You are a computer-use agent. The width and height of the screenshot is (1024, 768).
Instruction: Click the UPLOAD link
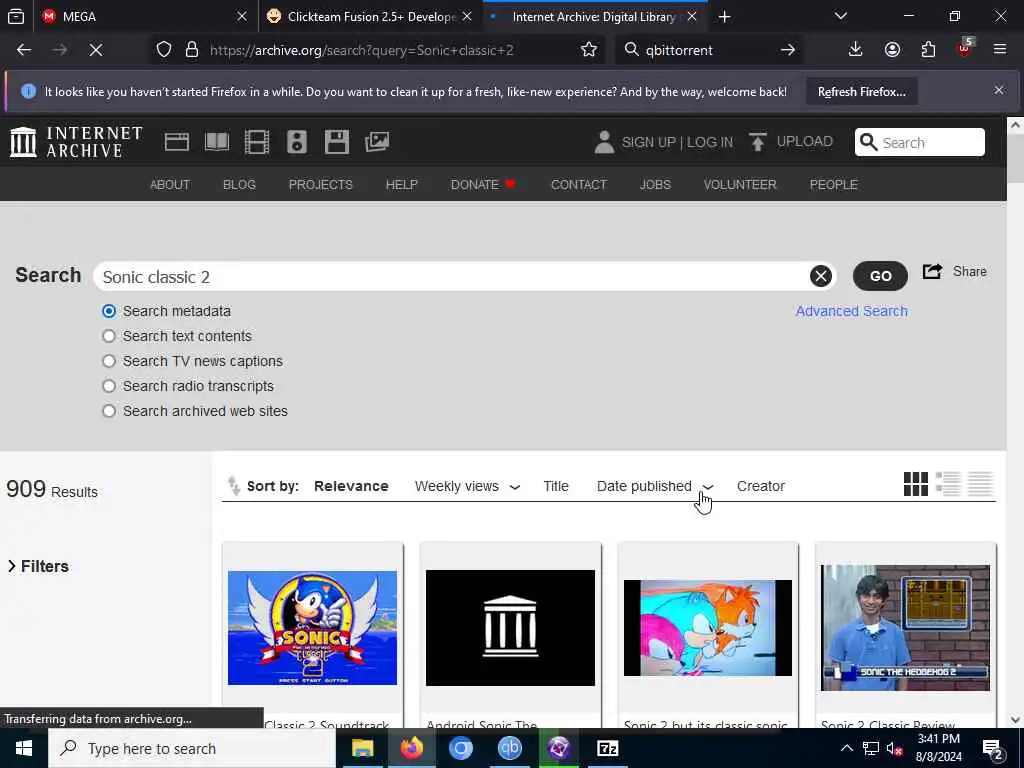pos(805,141)
